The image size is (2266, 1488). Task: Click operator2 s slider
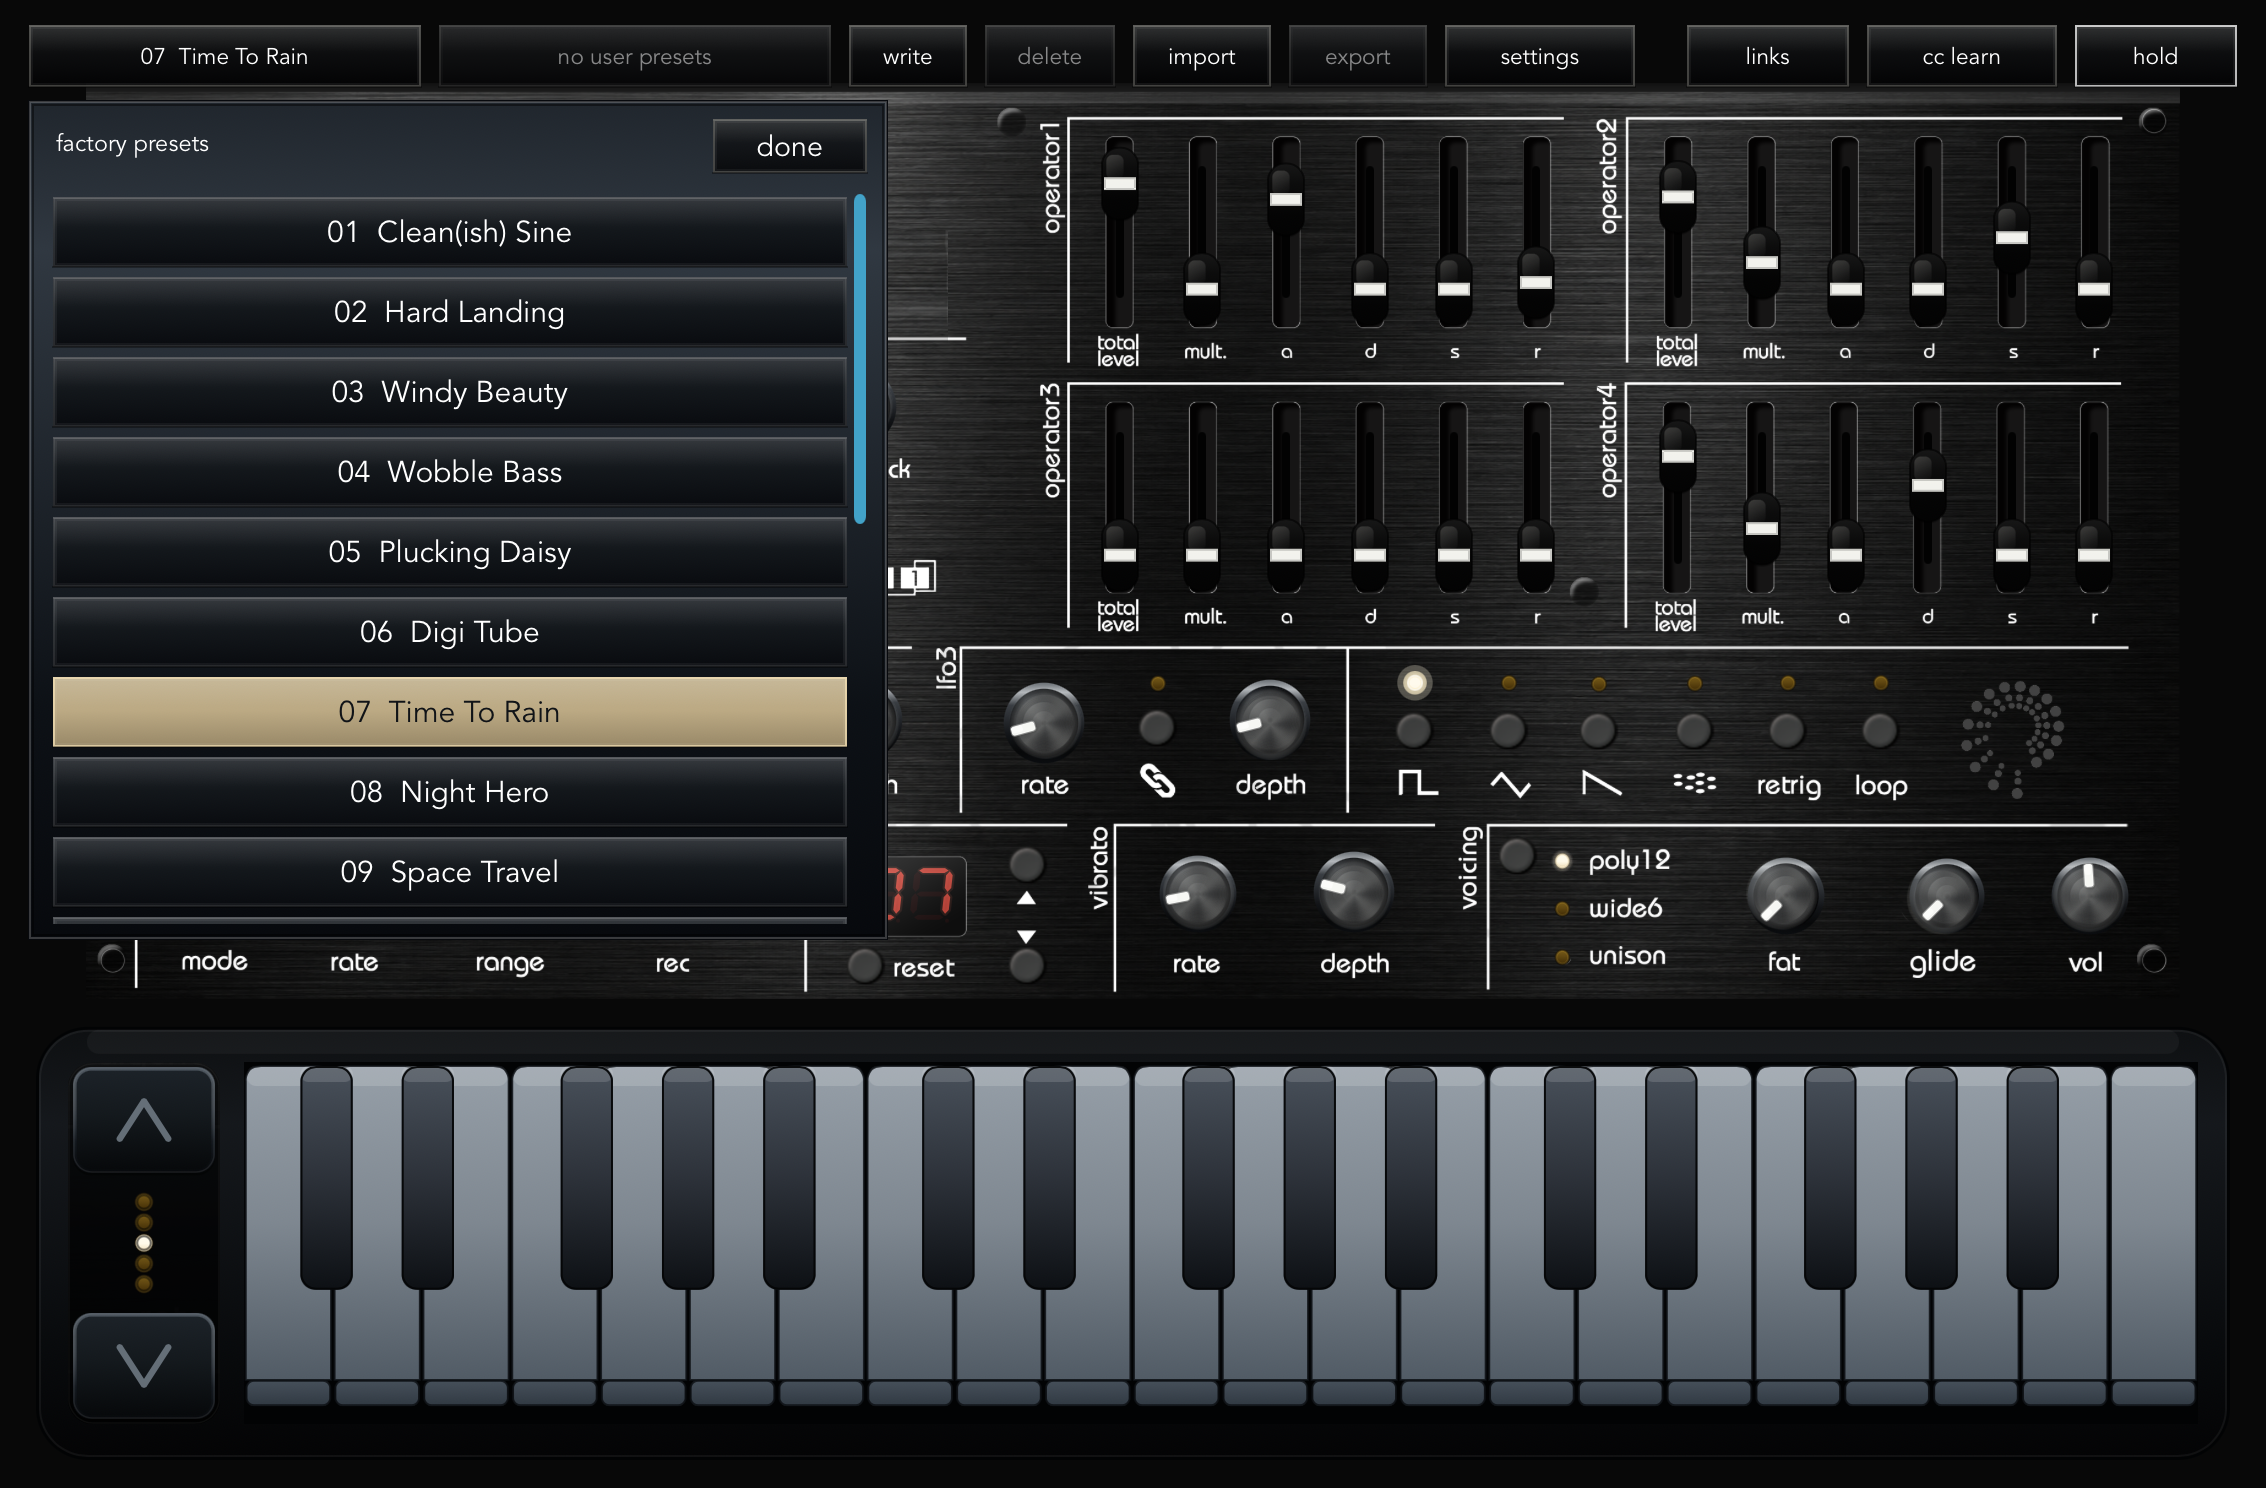(x=2011, y=238)
